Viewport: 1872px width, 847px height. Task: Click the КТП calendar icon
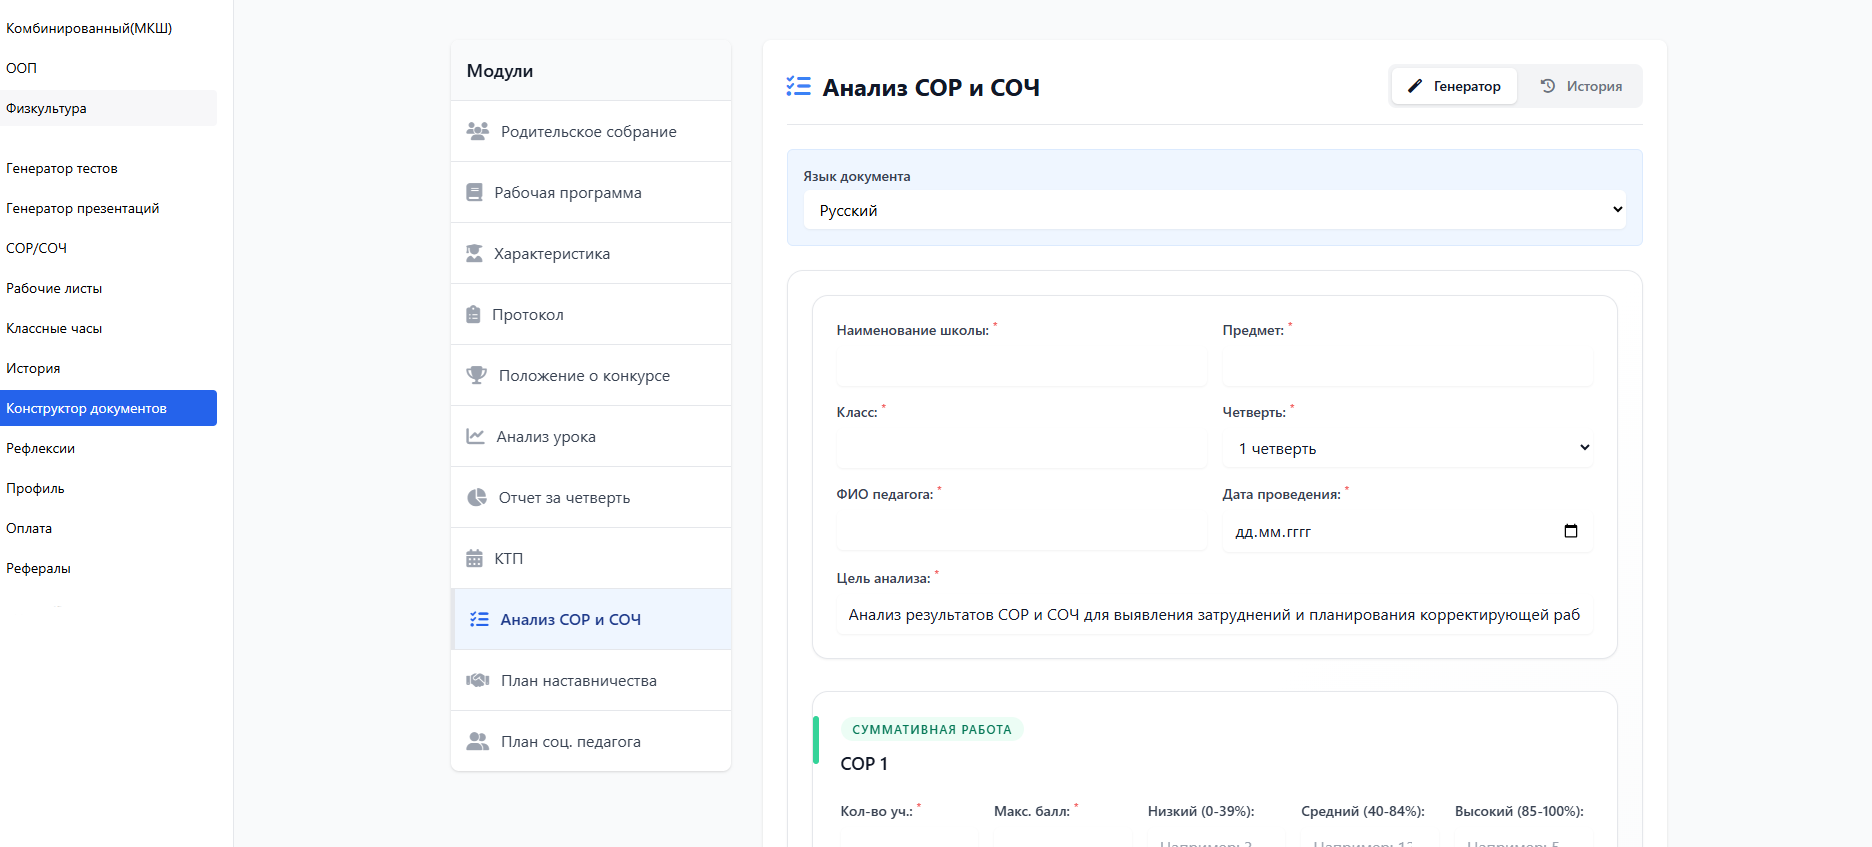tap(474, 558)
